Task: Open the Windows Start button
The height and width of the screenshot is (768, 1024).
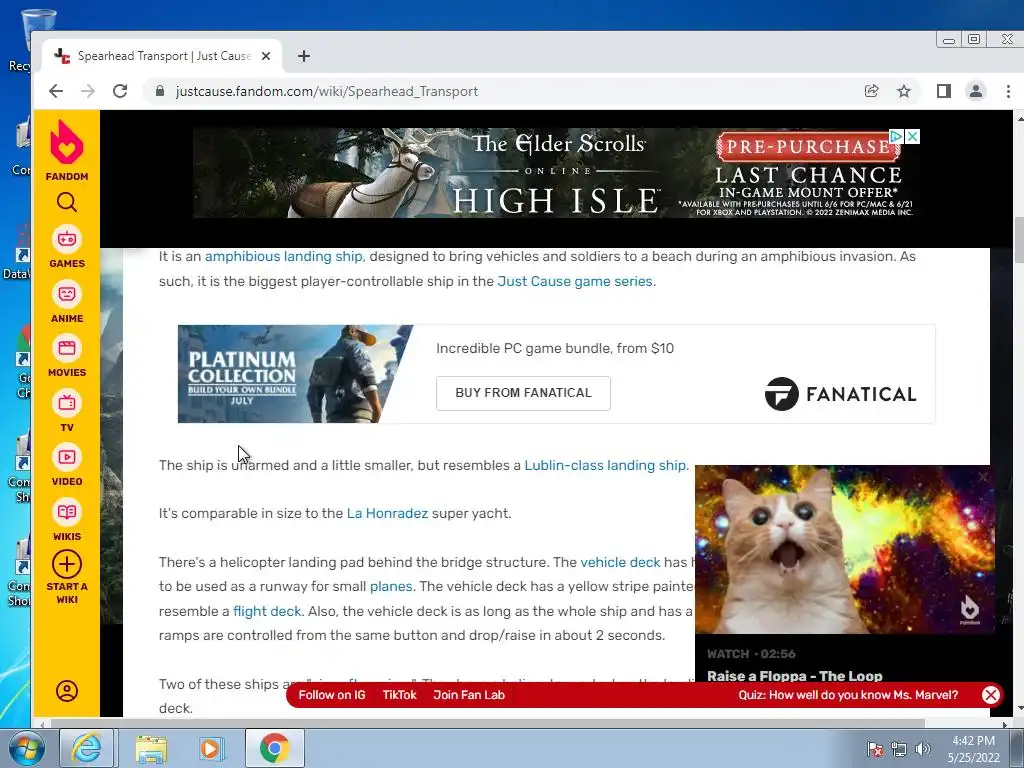Action: [x=26, y=748]
